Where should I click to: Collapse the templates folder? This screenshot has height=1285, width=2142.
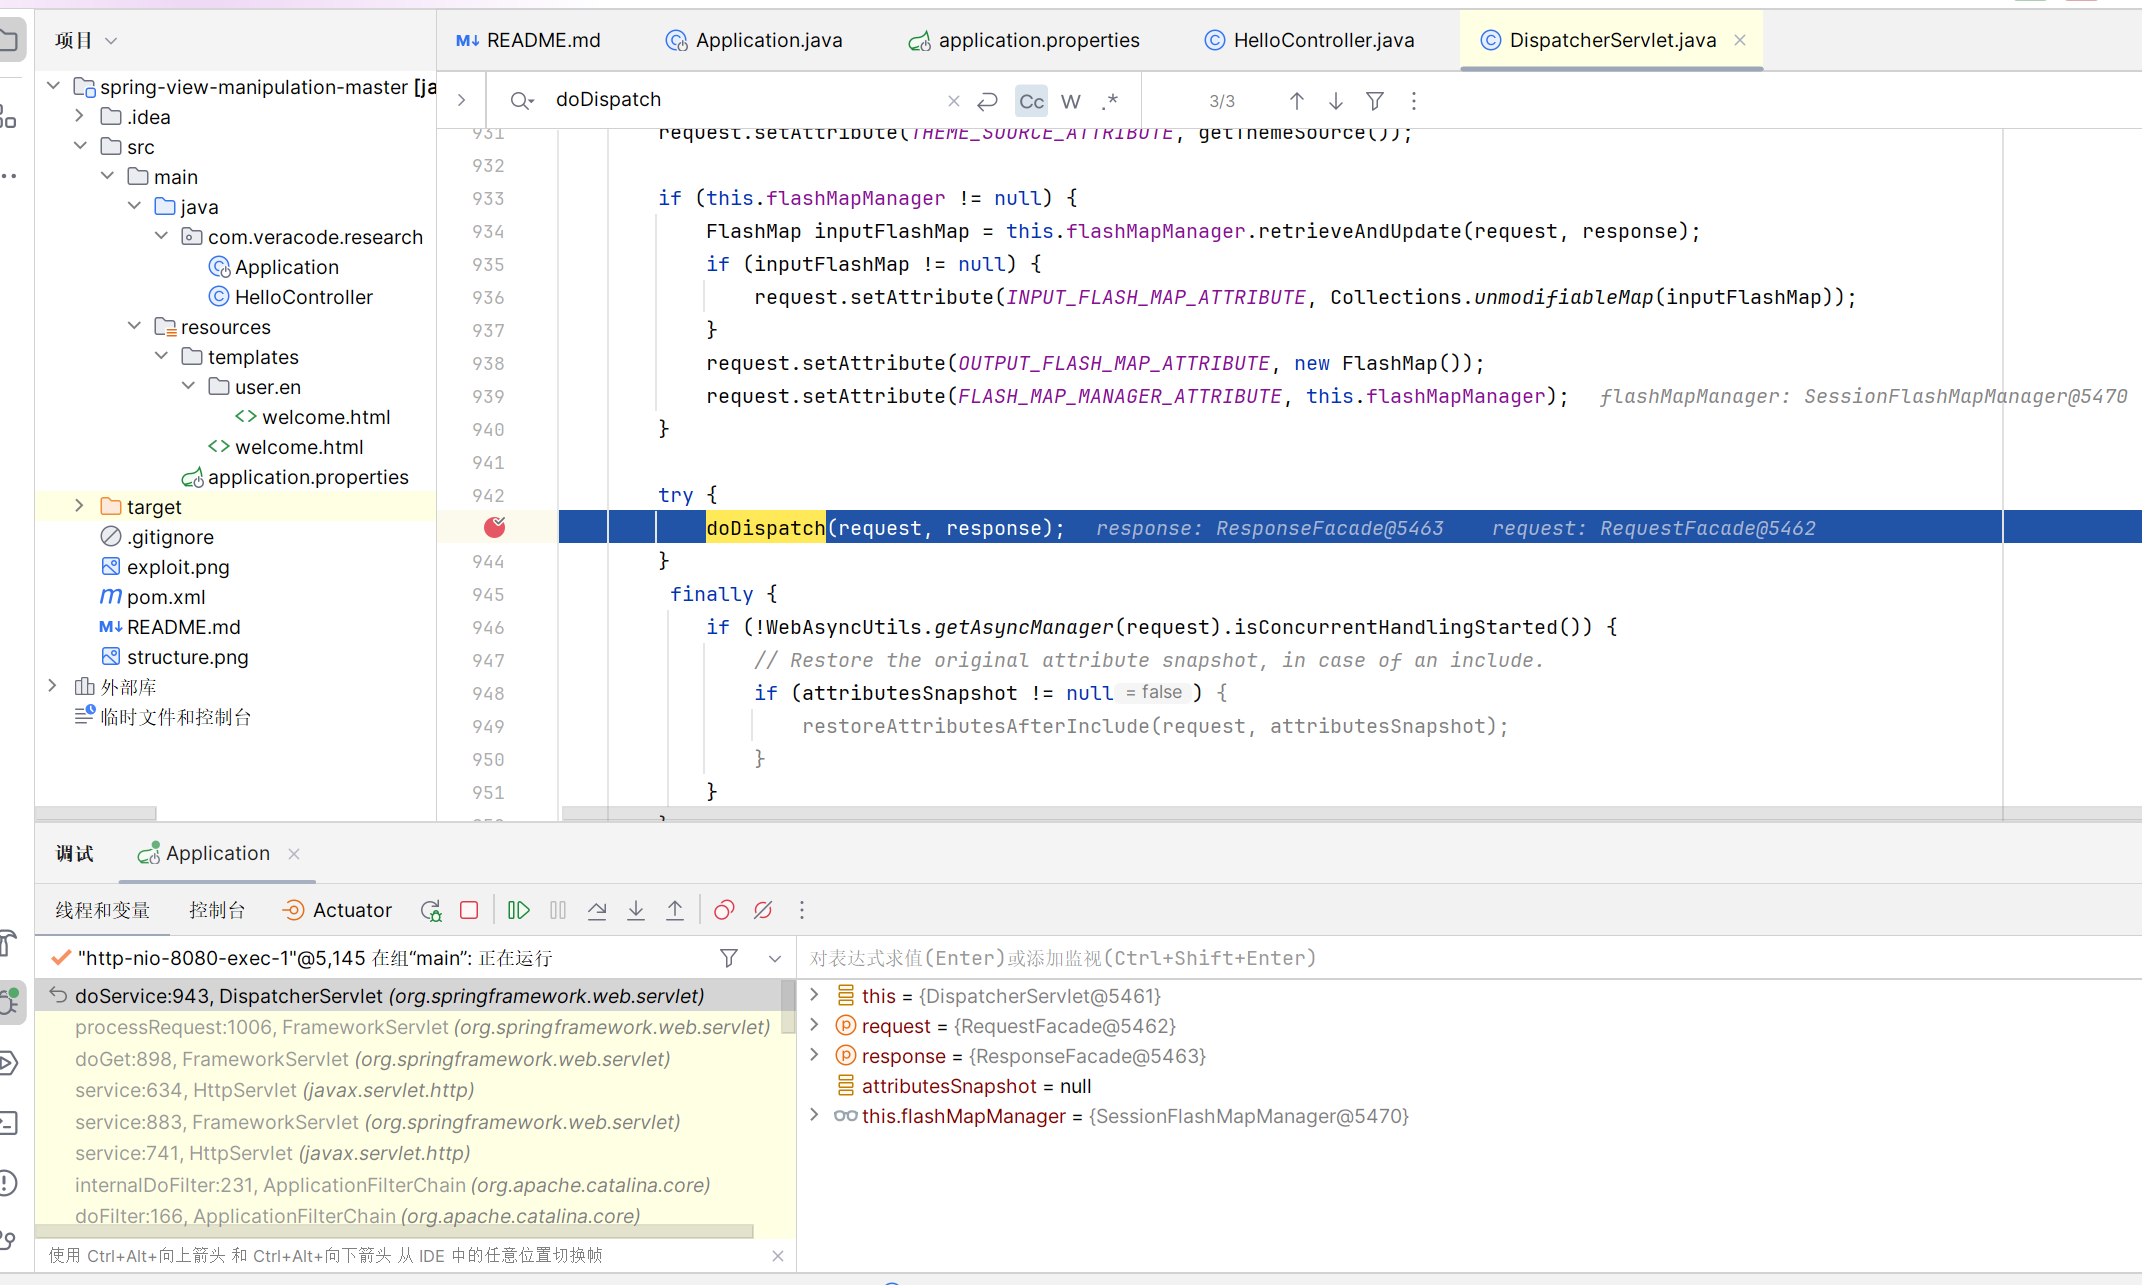point(161,356)
